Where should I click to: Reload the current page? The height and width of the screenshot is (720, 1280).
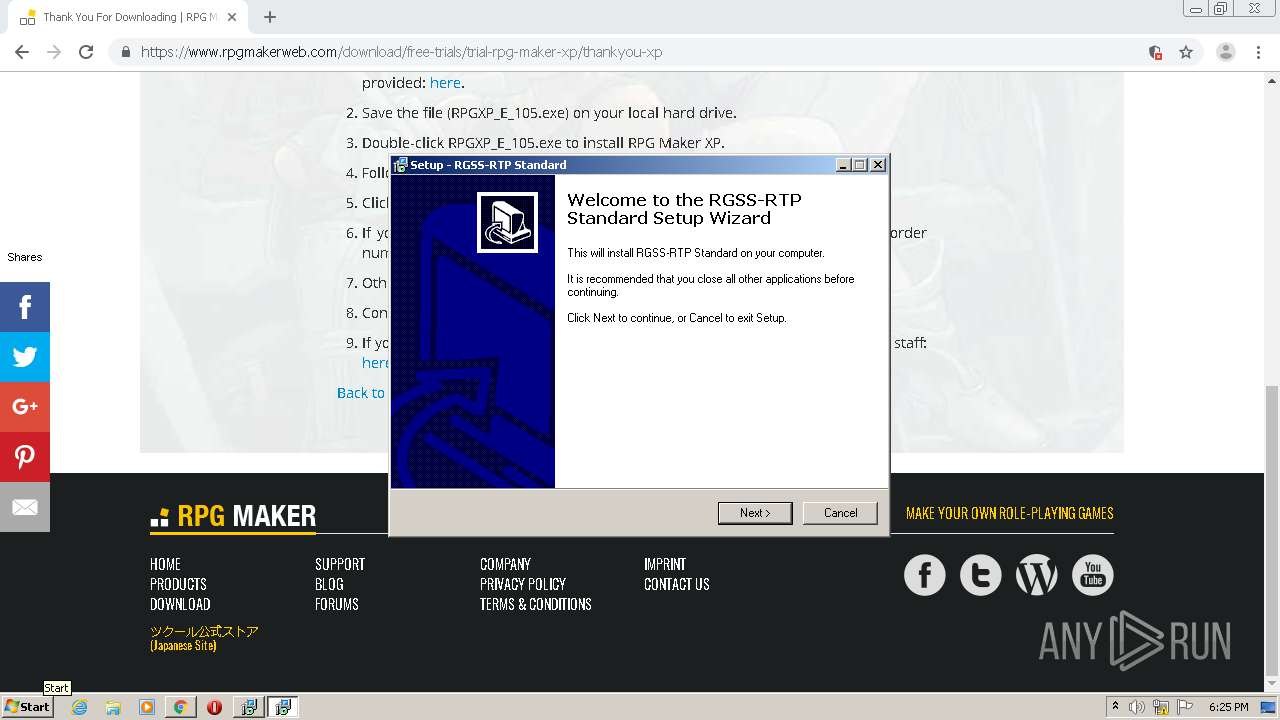tap(86, 52)
